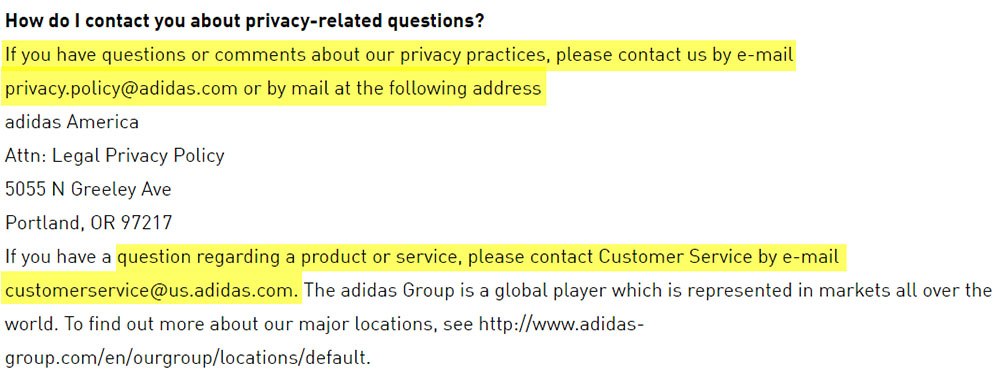Click the phrase 'If you have a' before highlight
This screenshot has height=377, width=1000.
pos(59,257)
